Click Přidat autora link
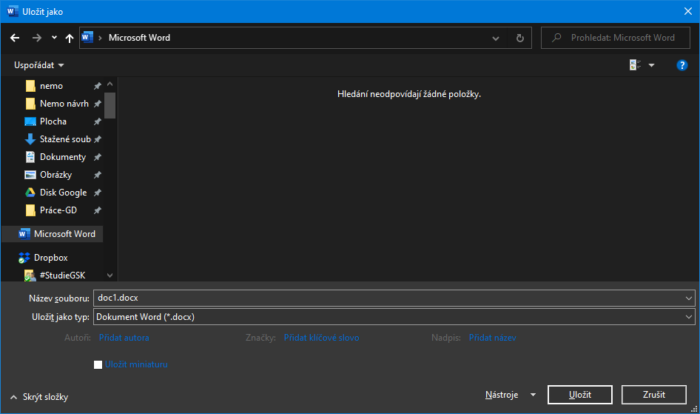This screenshot has height=414, width=700. coord(124,338)
